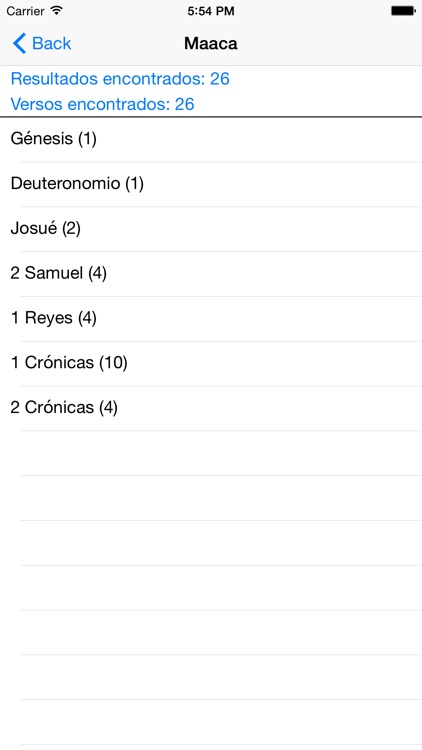The height and width of the screenshot is (750, 422).
Task: Open the Génesis (1) result row
Action: click(211, 140)
